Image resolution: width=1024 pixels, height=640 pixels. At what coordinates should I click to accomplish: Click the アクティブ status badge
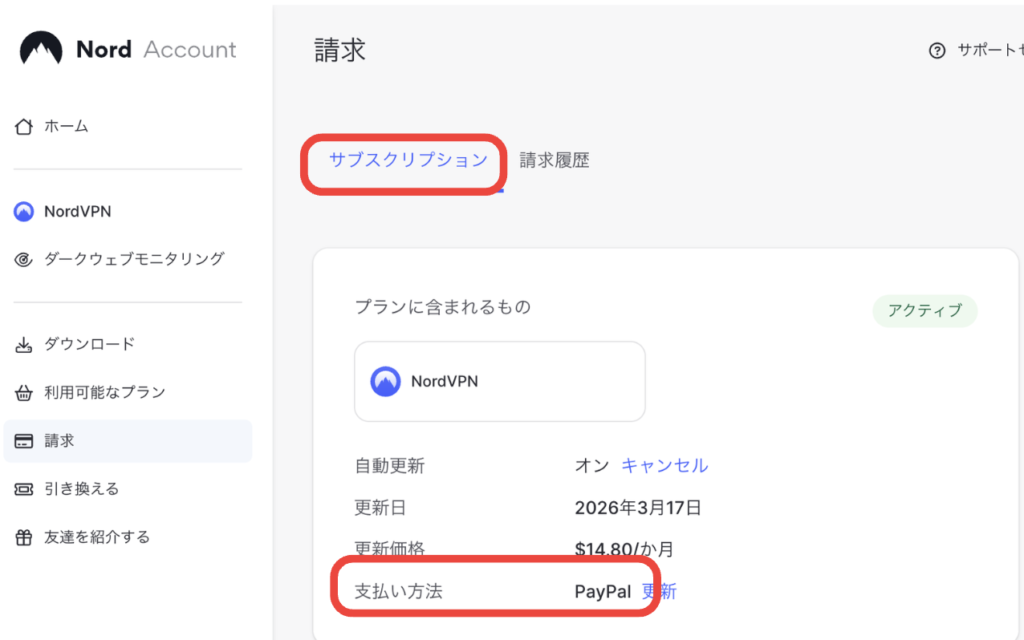click(925, 311)
